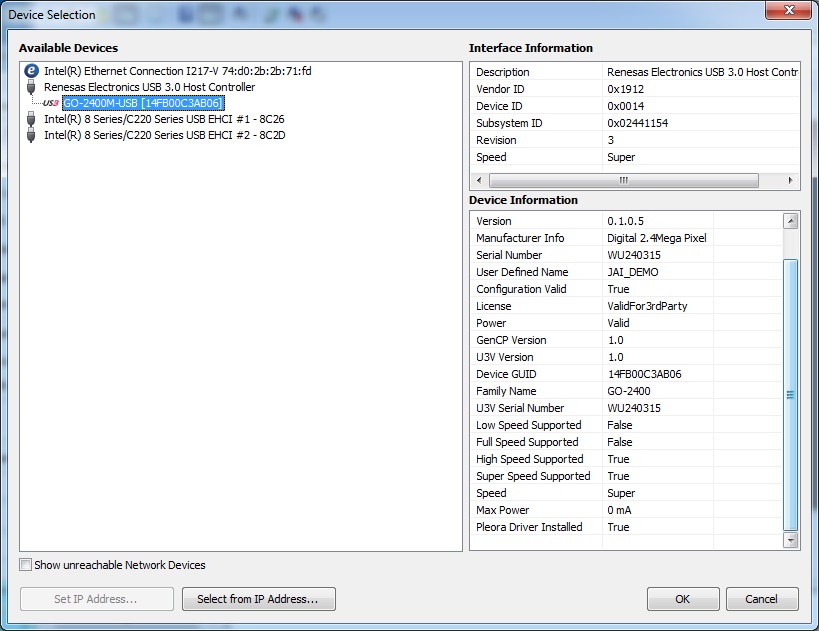Click the Description value Renesas Electronics USB 3.0
This screenshot has width=819, height=631.
(702, 72)
